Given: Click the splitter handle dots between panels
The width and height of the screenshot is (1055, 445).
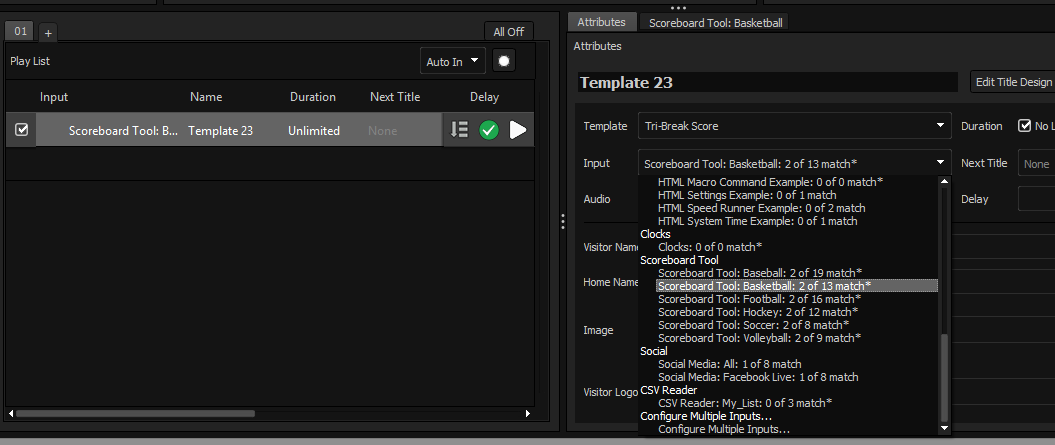Looking at the screenshot, I should point(562,221).
